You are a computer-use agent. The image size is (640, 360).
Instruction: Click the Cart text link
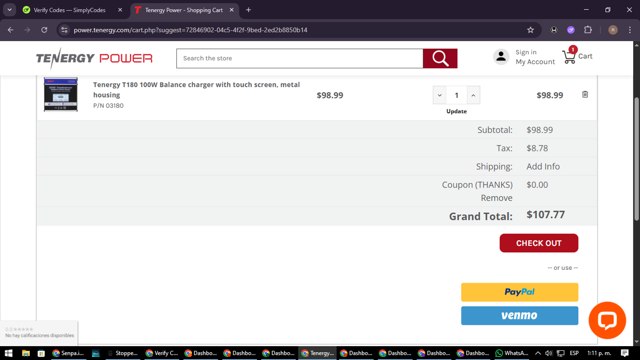pos(585,56)
